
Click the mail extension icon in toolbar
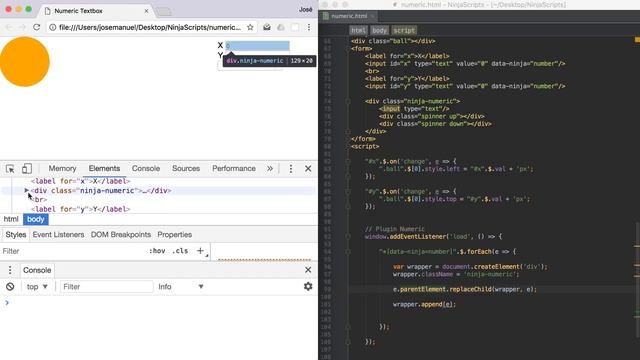click(267, 27)
